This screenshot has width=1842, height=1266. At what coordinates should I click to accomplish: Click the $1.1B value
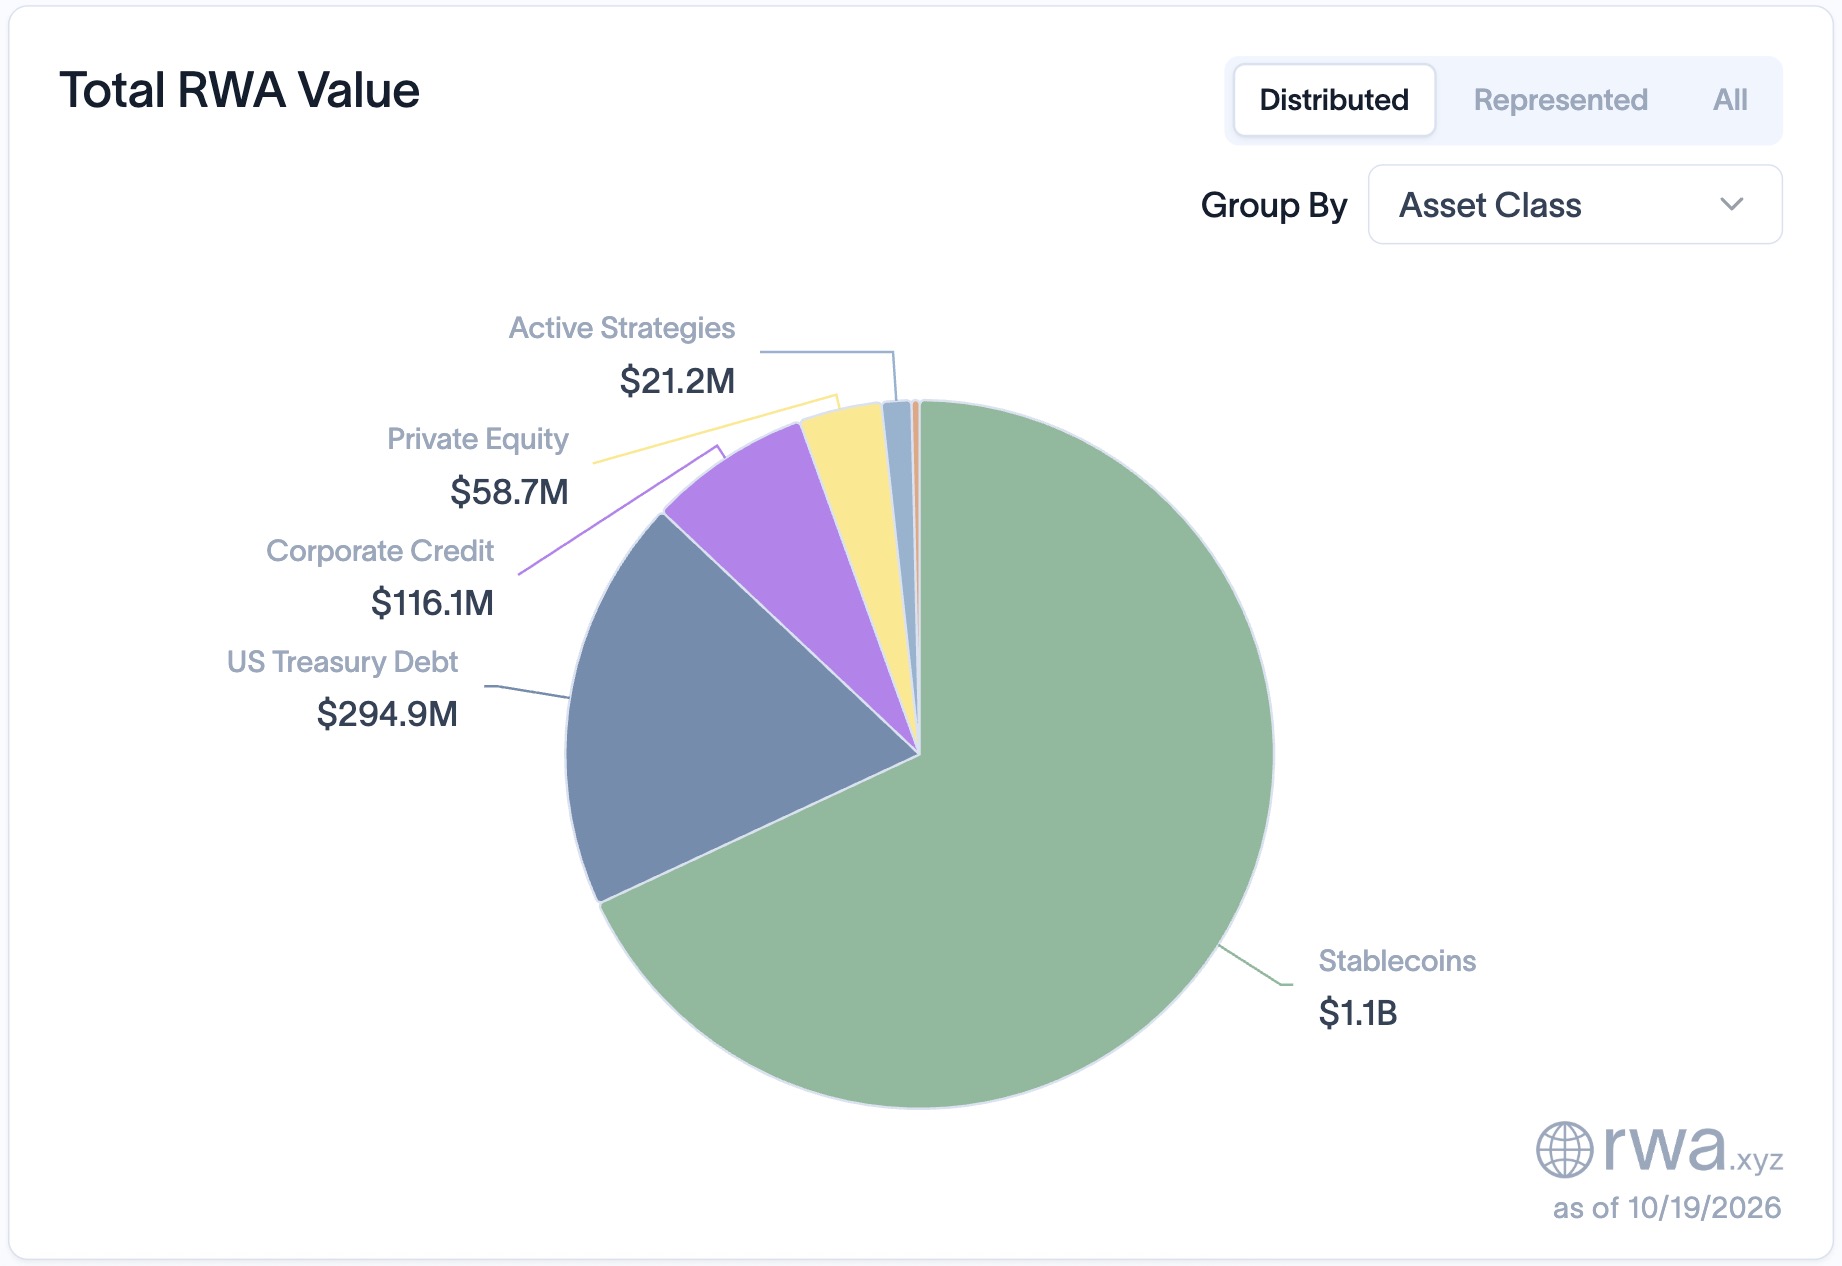point(1358,1013)
